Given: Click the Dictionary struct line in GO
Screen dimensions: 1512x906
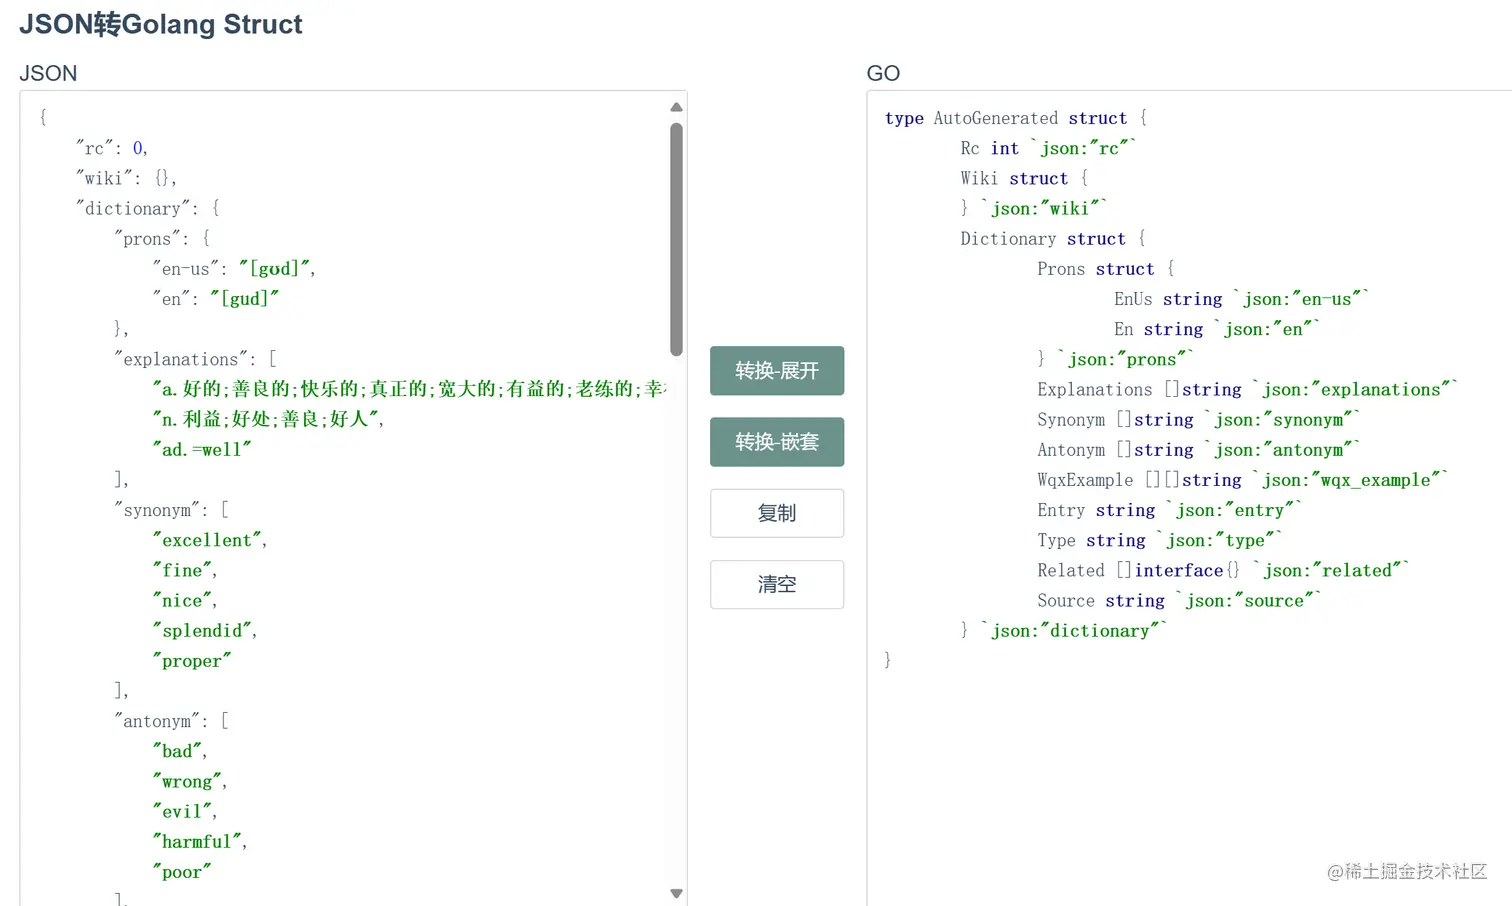Looking at the screenshot, I should [x=1053, y=238].
